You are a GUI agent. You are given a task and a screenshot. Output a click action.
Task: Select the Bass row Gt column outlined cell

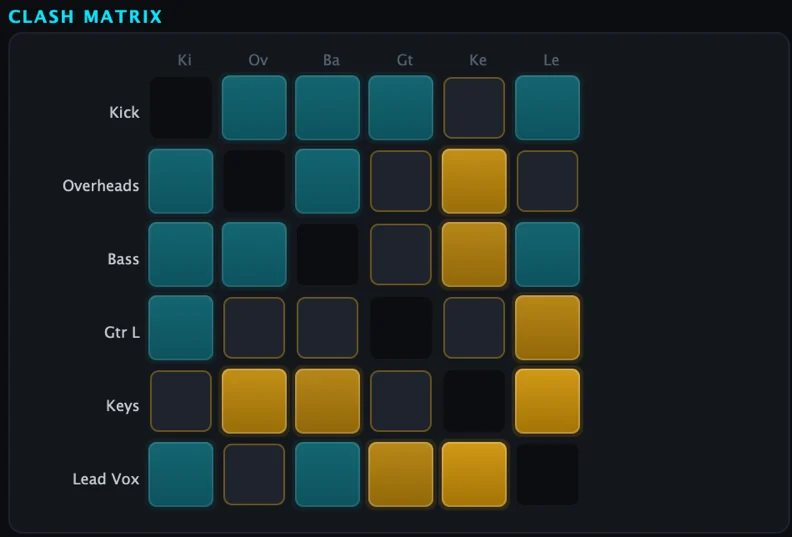tap(401, 254)
